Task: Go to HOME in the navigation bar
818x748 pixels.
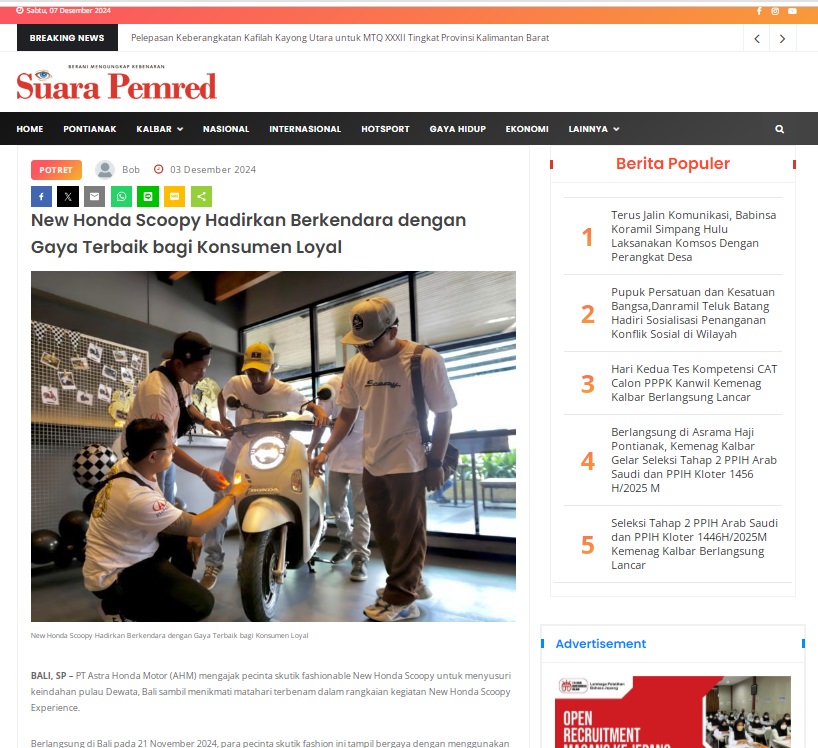Action: pyautogui.click(x=30, y=129)
